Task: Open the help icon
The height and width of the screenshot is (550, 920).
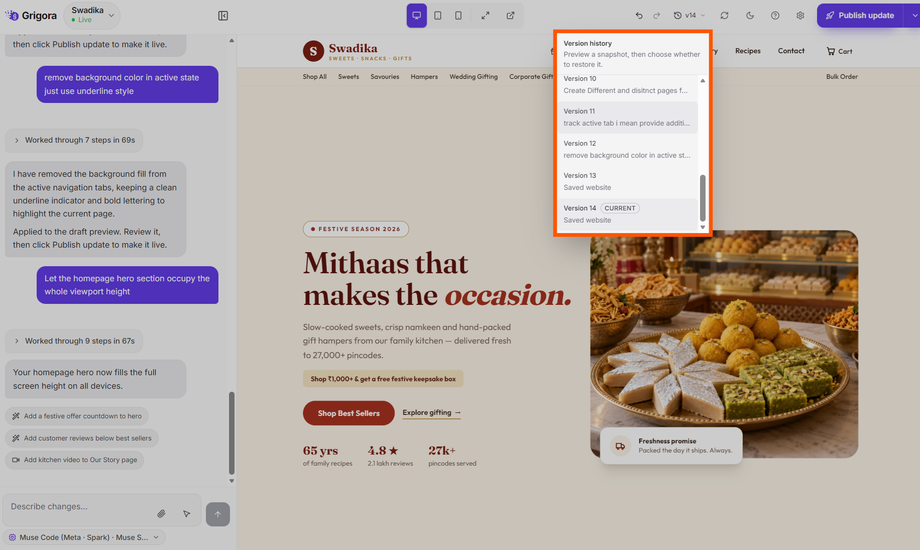Action: (x=775, y=16)
